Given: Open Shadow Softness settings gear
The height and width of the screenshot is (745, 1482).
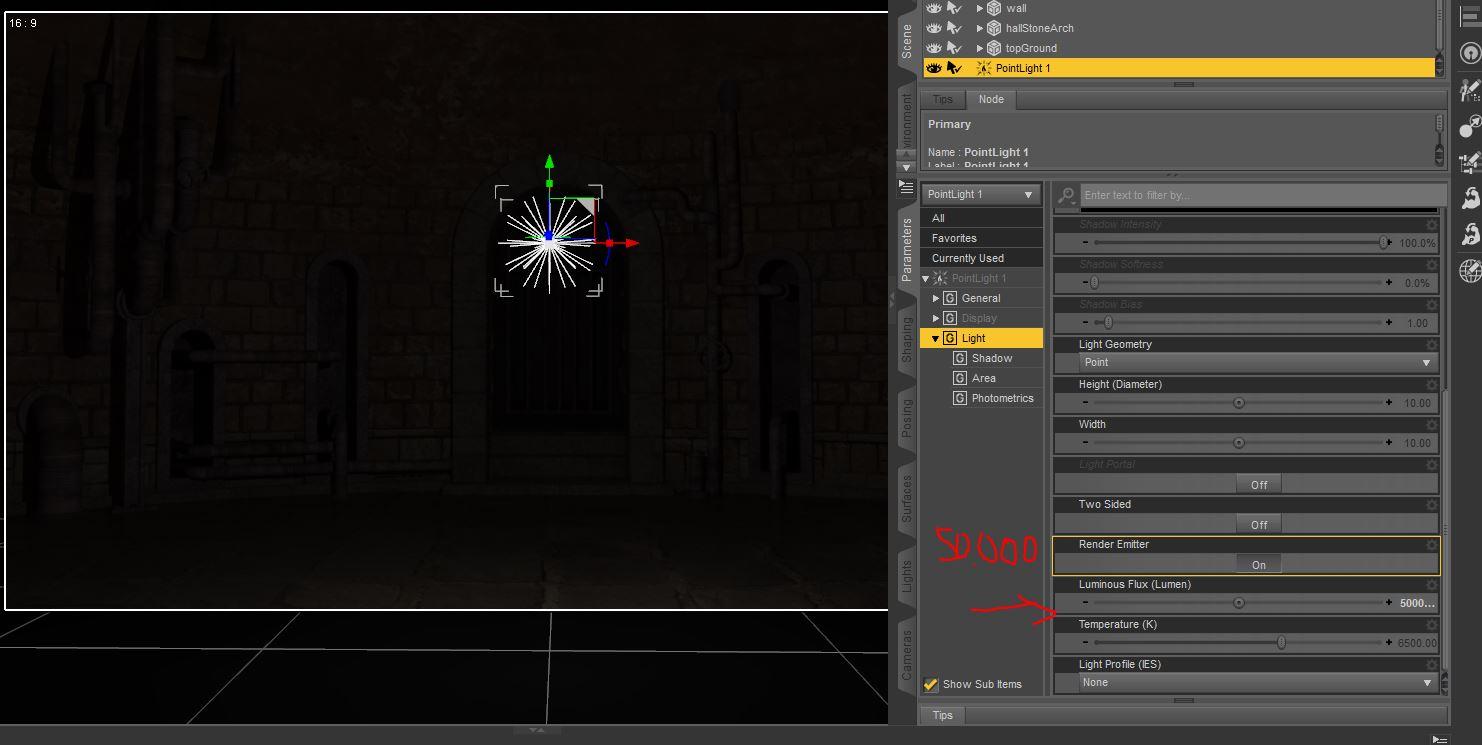Looking at the screenshot, I should [x=1432, y=265].
